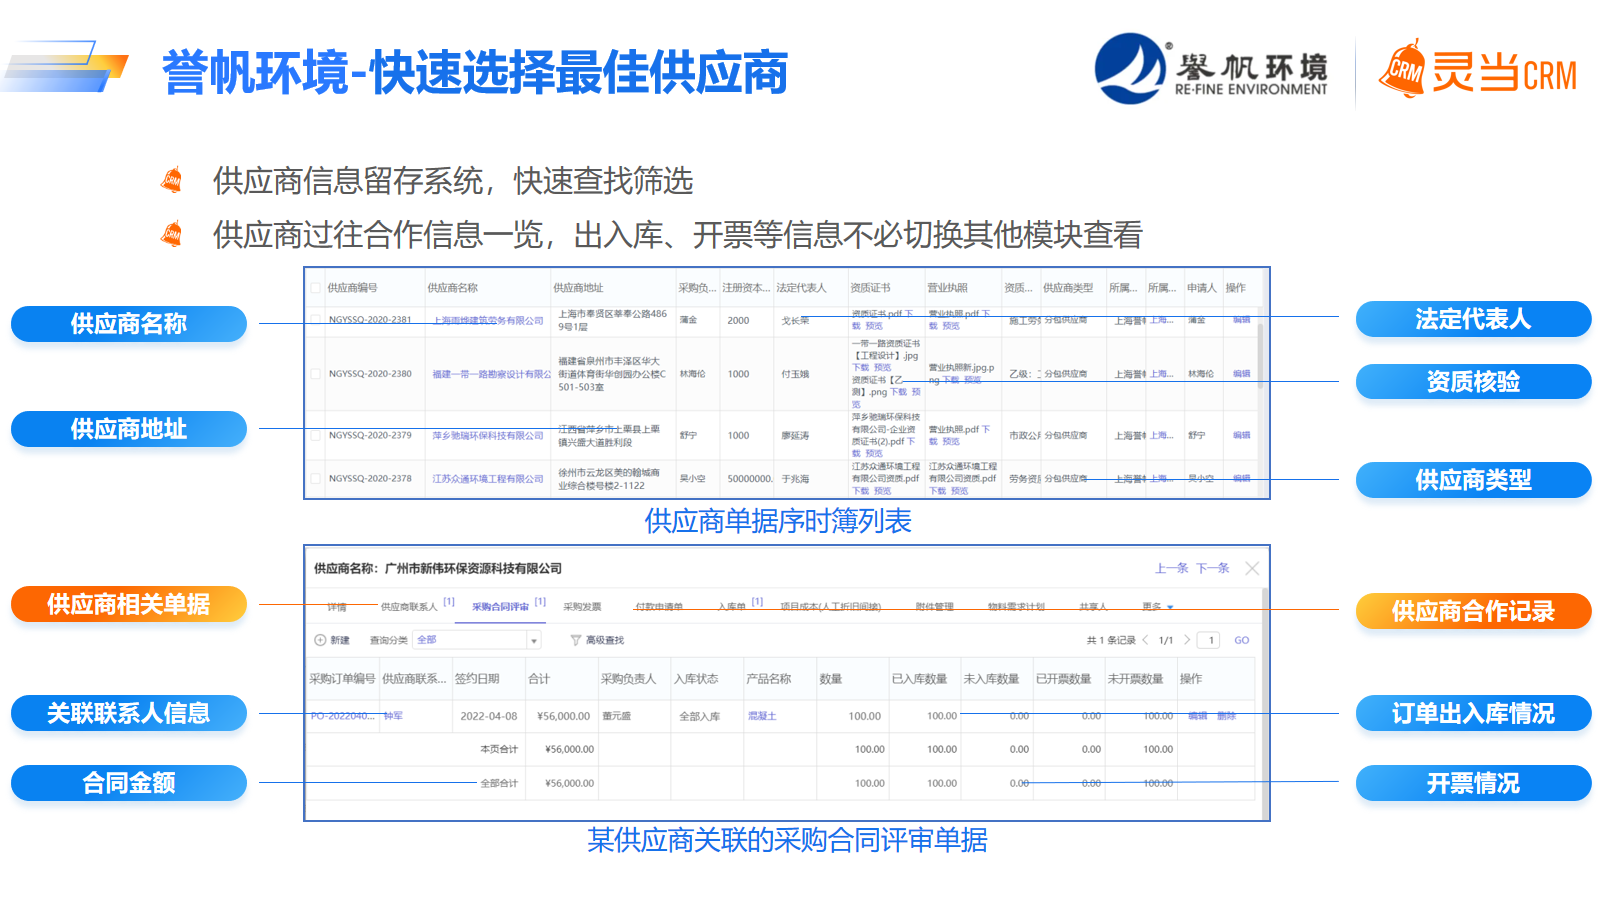Go to next page arrow in pager
The height and width of the screenshot is (900, 1600).
coord(1187,640)
